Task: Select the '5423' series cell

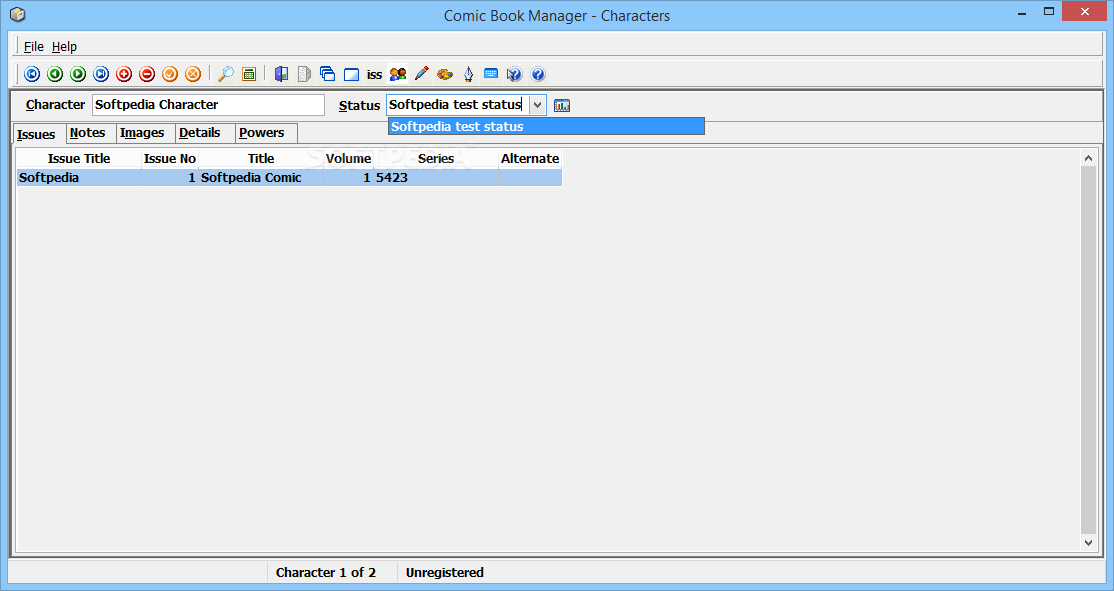Action: pos(436,178)
